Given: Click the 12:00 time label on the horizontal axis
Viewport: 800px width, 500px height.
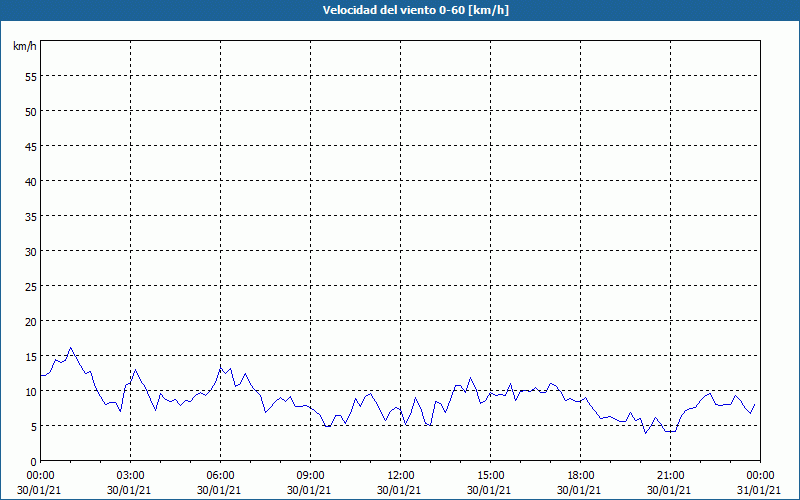Looking at the screenshot, I should click(x=400, y=475).
